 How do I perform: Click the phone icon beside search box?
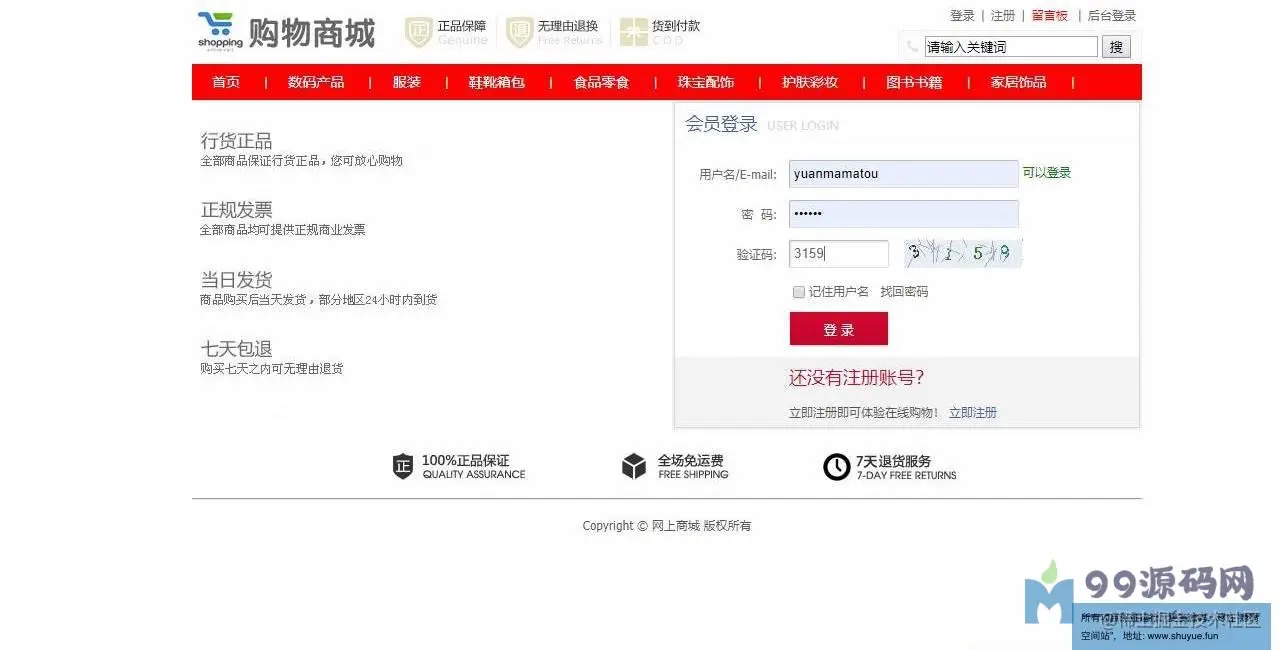click(x=911, y=46)
